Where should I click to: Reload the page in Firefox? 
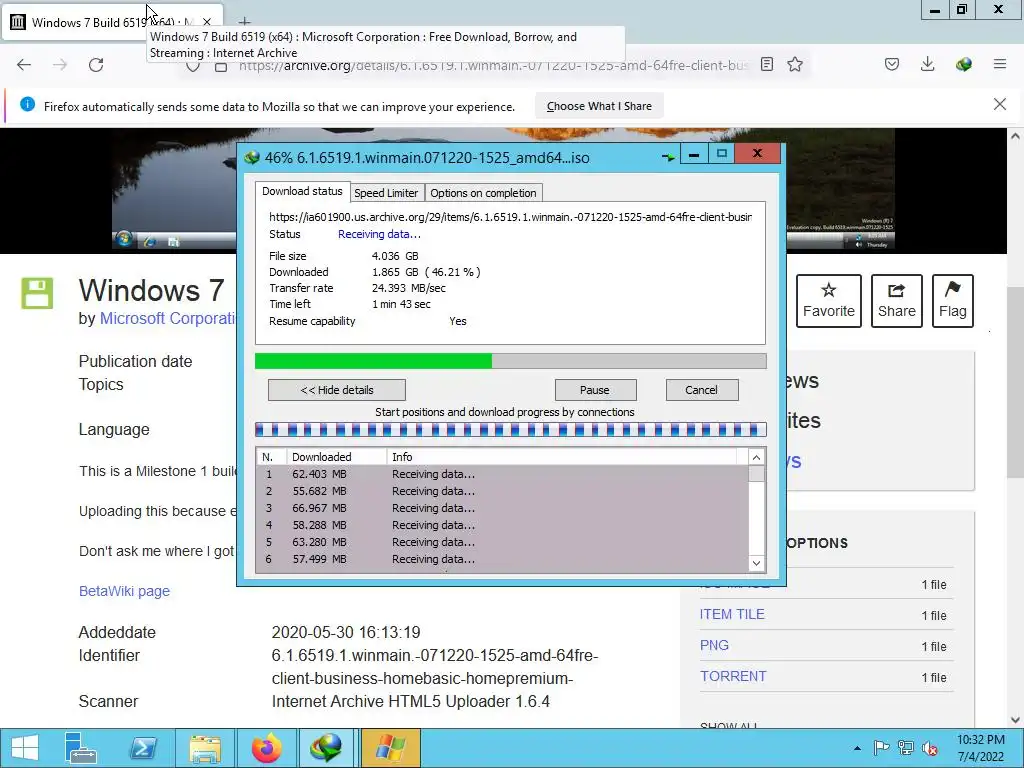[96, 65]
